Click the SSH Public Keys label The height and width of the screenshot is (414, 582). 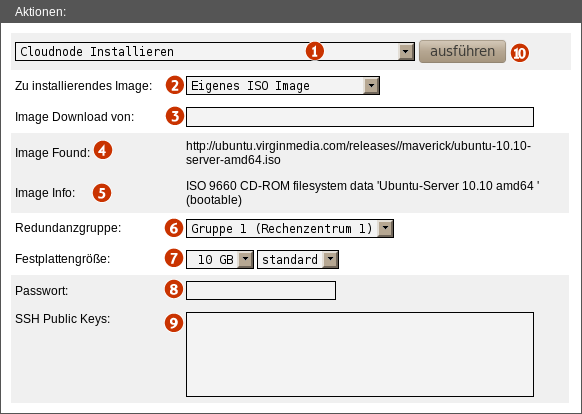(x=62, y=319)
